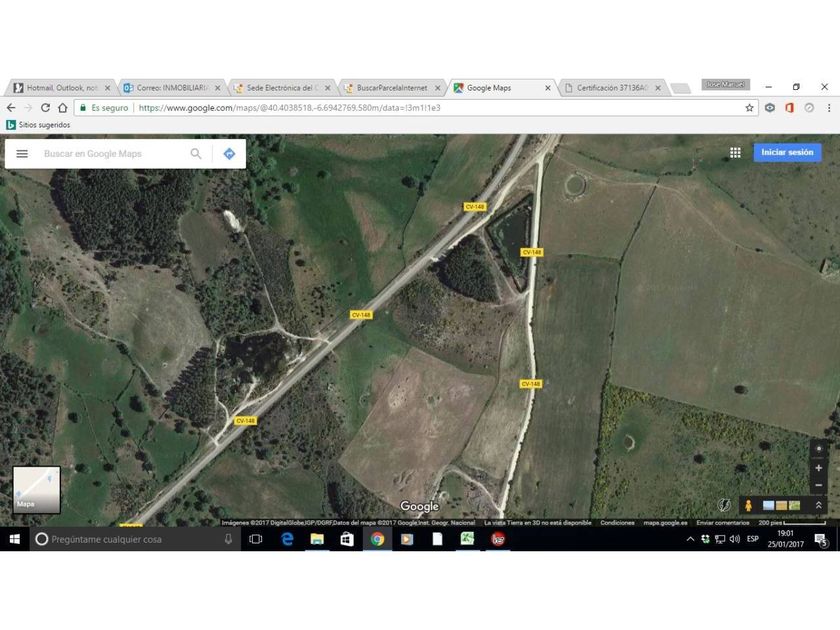
Task: Click the search magnifier in Google Maps
Action: click(x=196, y=154)
